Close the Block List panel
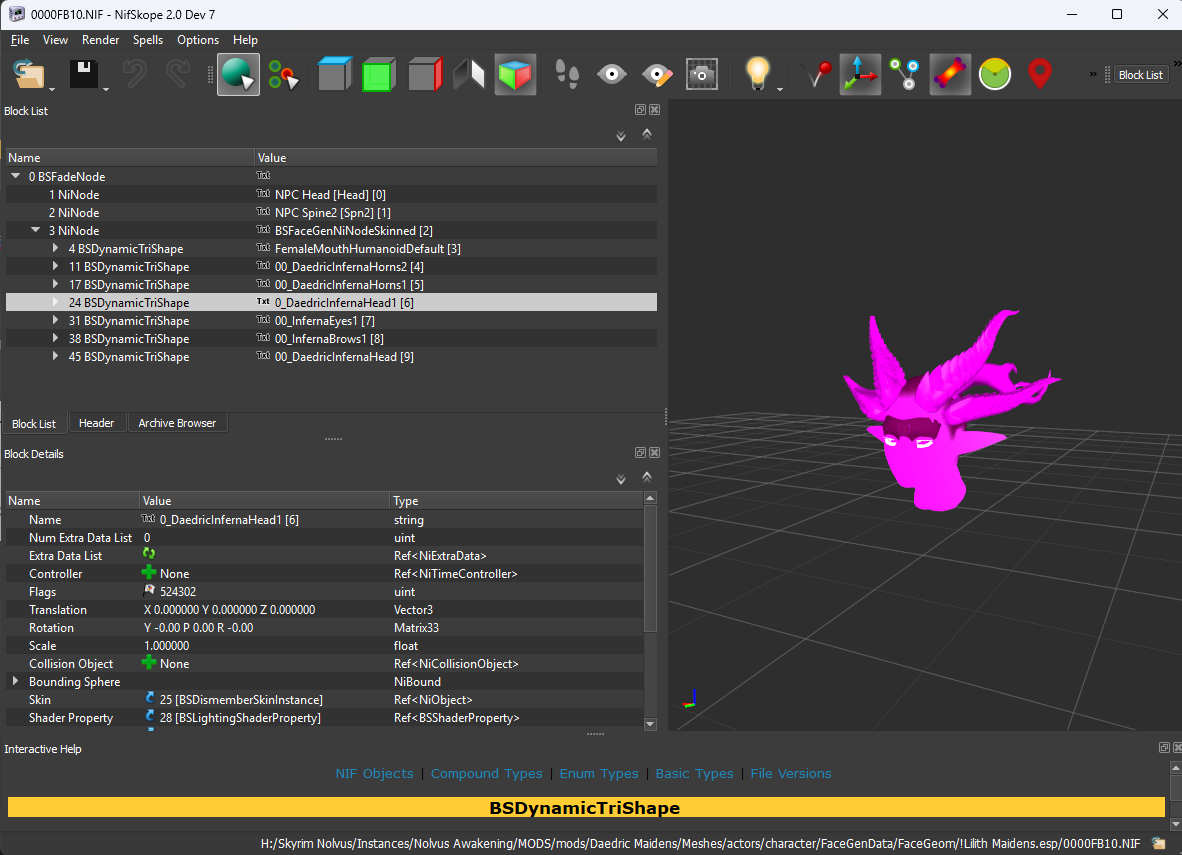The width and height of the screenshot is (1182, 855). click(654, 110)
